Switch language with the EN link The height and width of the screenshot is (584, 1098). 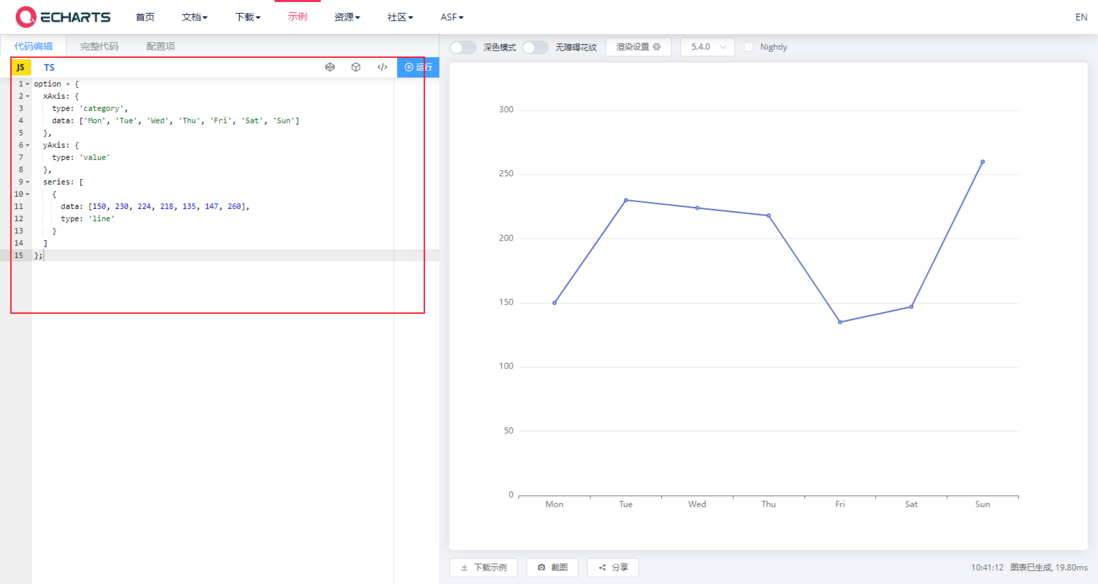1081,17
